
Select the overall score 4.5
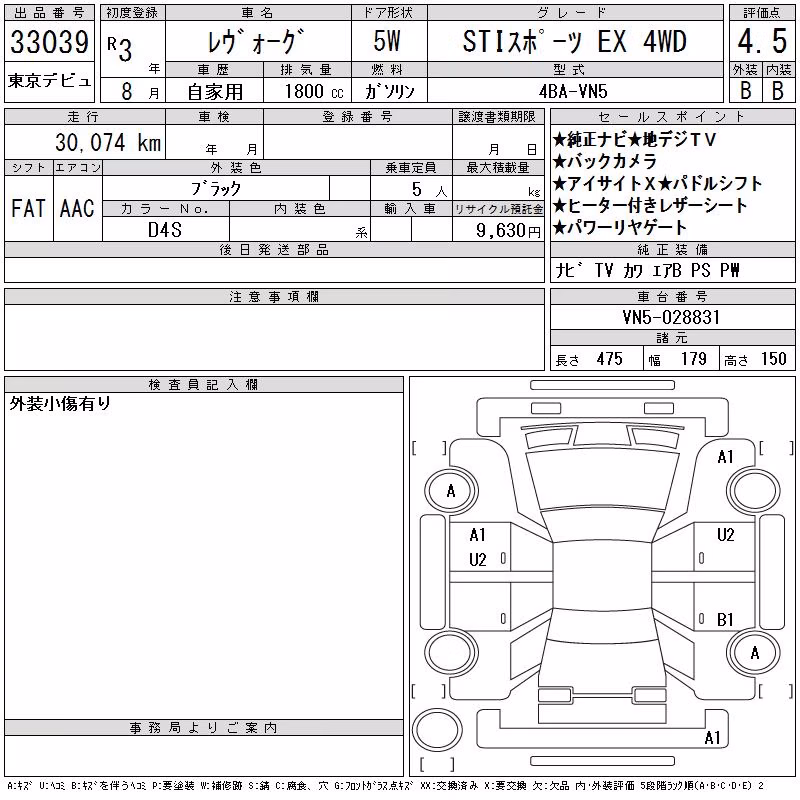coord(762,41)
